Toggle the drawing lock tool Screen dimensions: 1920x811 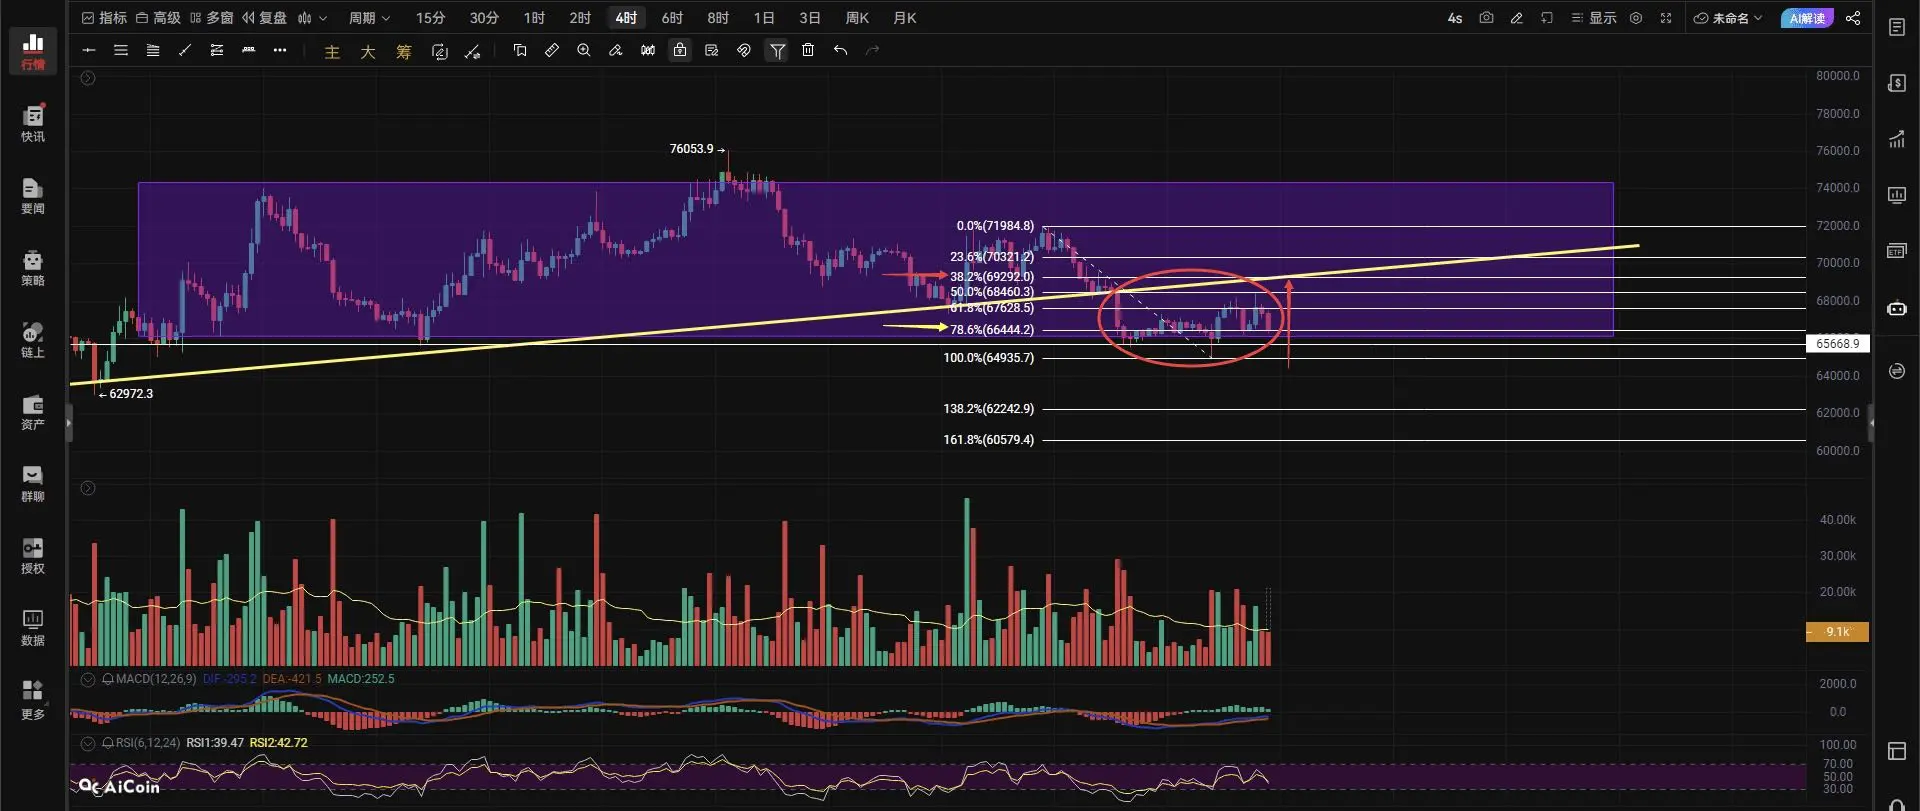(x=680, y=50)
